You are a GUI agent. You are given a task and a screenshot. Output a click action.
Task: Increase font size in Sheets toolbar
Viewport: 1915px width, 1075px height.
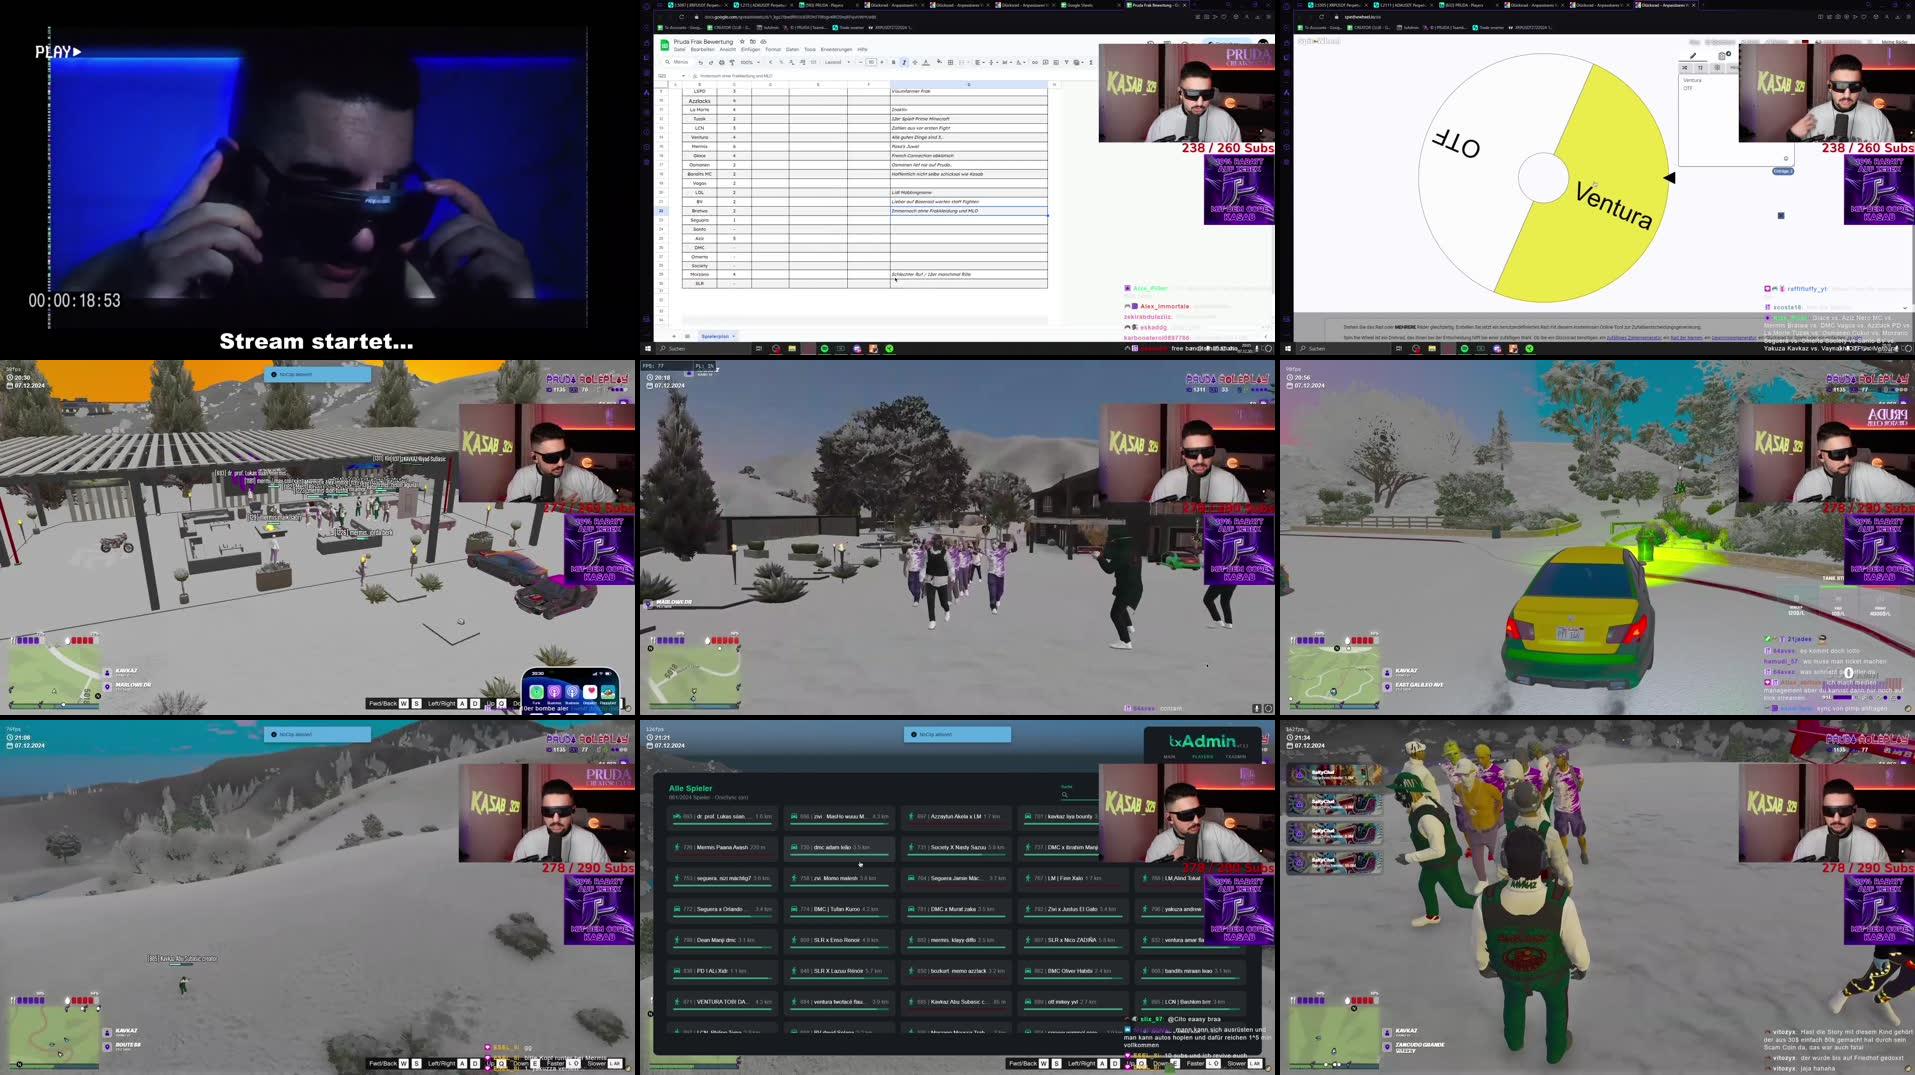click(882, 62)
